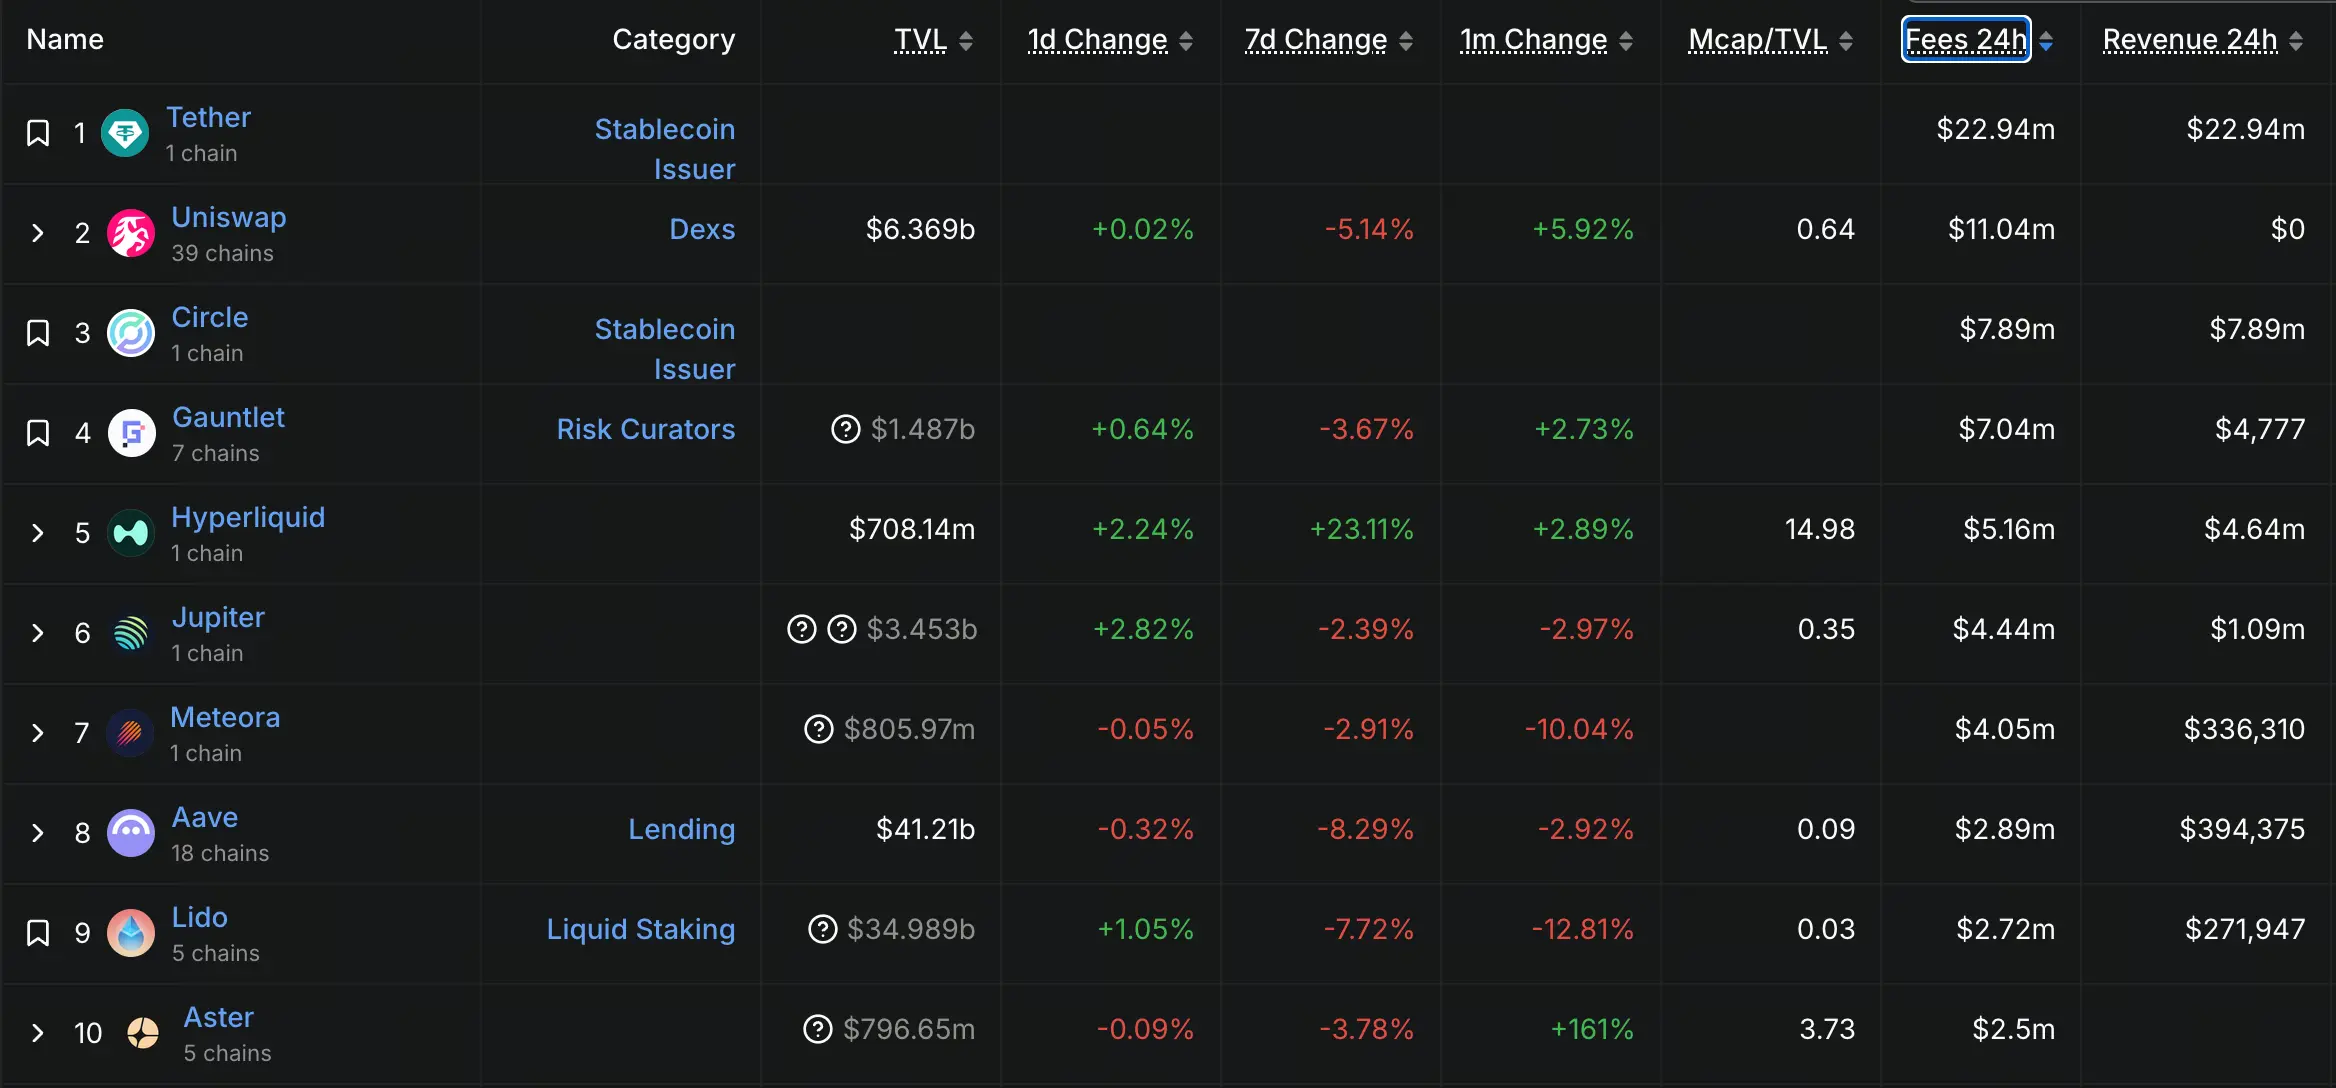Open the Gauntlet protocol link
Viewport: 2336px width, 1088px height.
[228, 417]
